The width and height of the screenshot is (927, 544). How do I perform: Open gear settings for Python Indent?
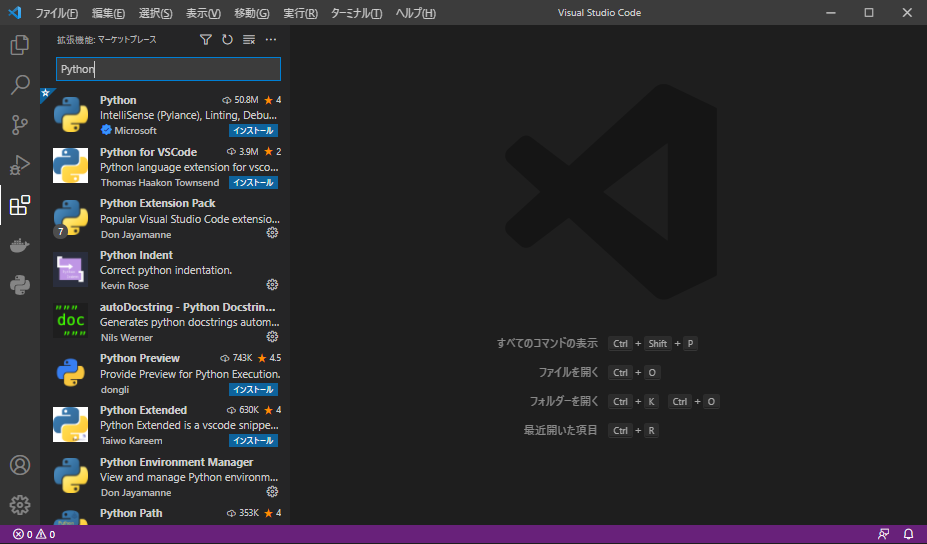click(x=272, y=284)
